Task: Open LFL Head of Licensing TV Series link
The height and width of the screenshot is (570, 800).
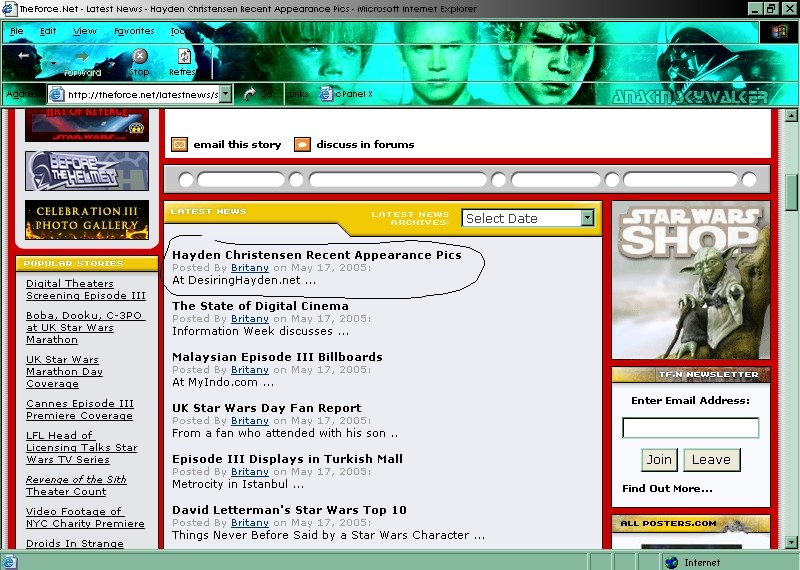Action: click(82, 447)
